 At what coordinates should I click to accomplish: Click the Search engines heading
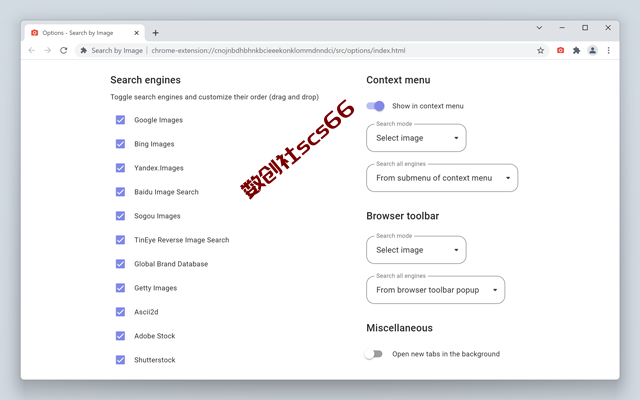click(145, 80)
